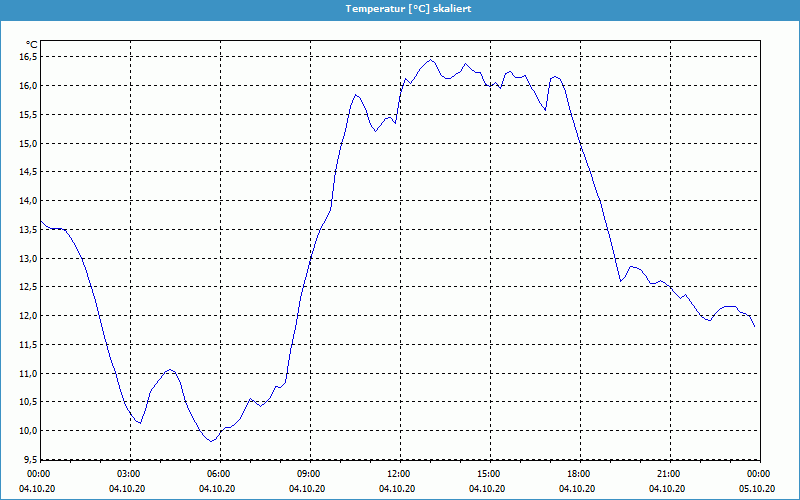Select the 06:00 time label
The image size is (800, 500).
[218, 474]
